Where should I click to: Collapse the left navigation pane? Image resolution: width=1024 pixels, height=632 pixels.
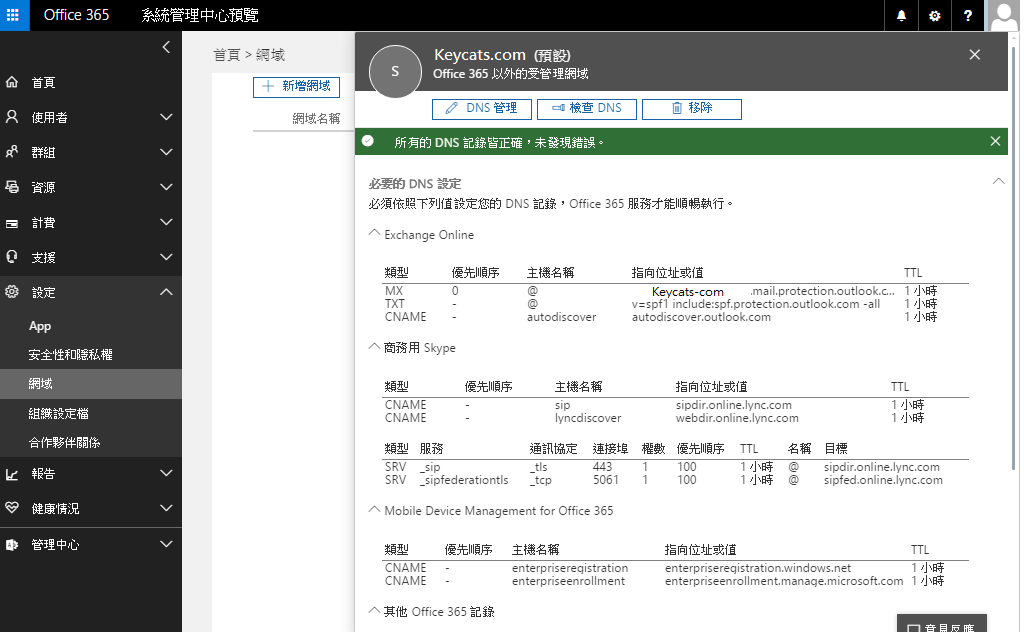[166, 47]
